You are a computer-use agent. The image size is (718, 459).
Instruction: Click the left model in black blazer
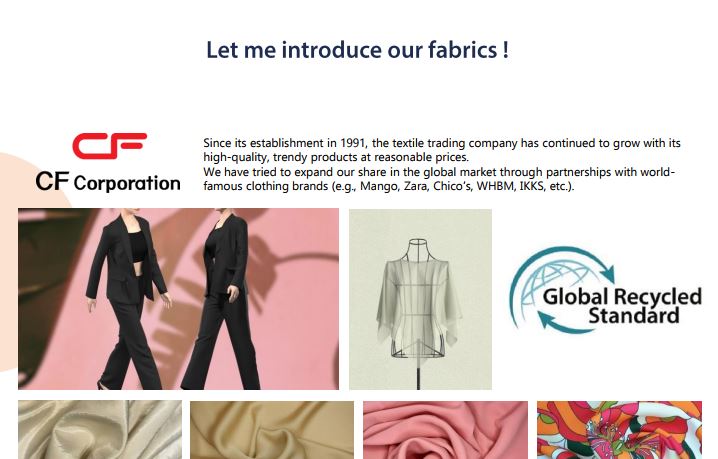(x=126, y=299)
